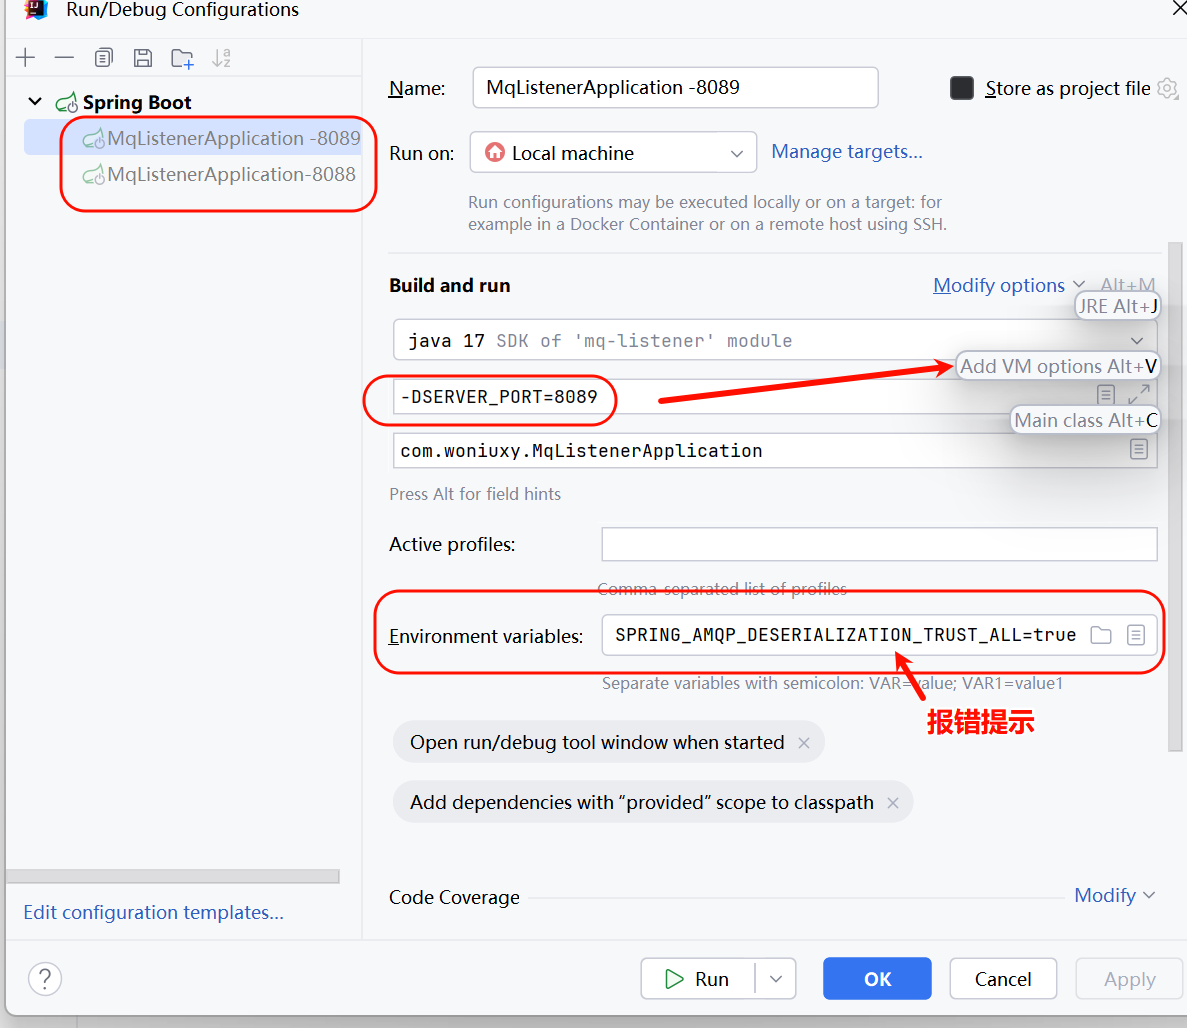
Task: Create a new configuration folder
Action: 182,58
